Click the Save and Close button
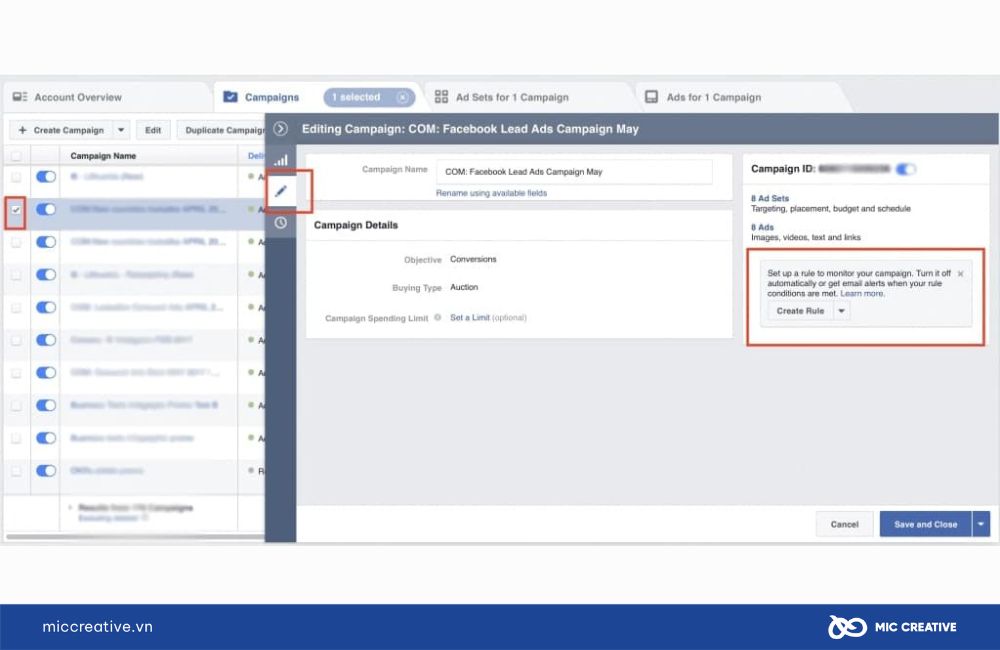 pyautogui.click(x=925, y=524)
